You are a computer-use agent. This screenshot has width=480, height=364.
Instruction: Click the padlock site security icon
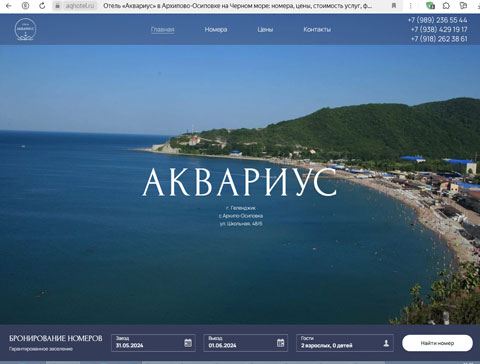click(58, 6)
